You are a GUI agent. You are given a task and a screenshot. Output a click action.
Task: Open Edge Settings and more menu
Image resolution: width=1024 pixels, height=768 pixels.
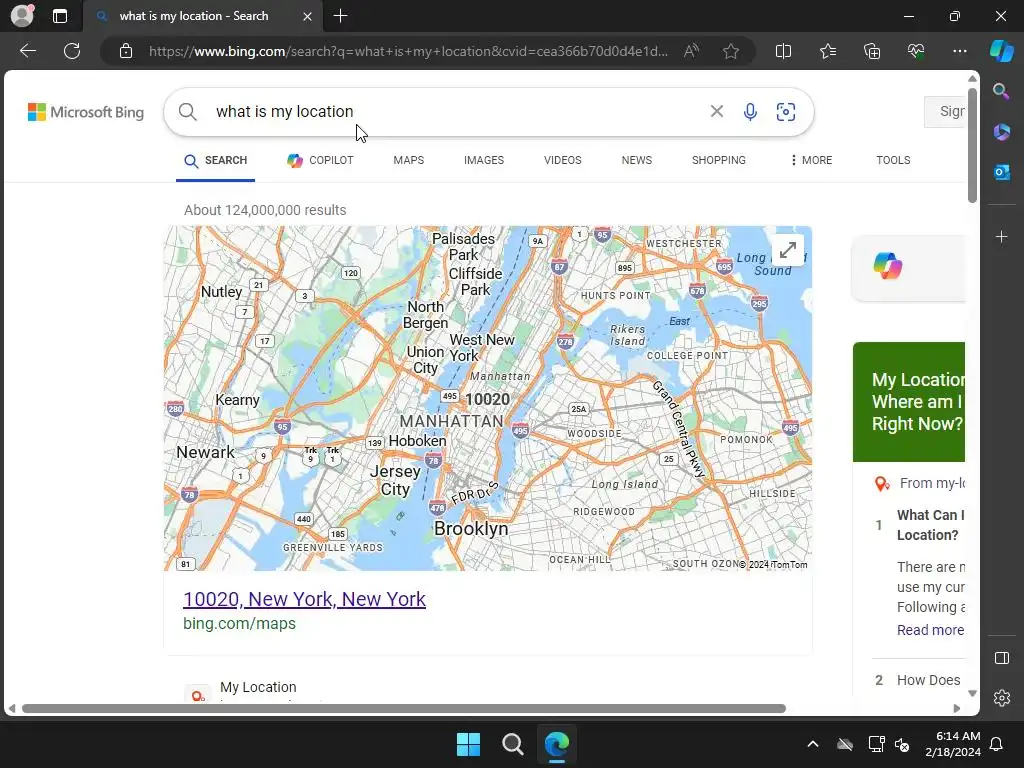click(959, 51)
